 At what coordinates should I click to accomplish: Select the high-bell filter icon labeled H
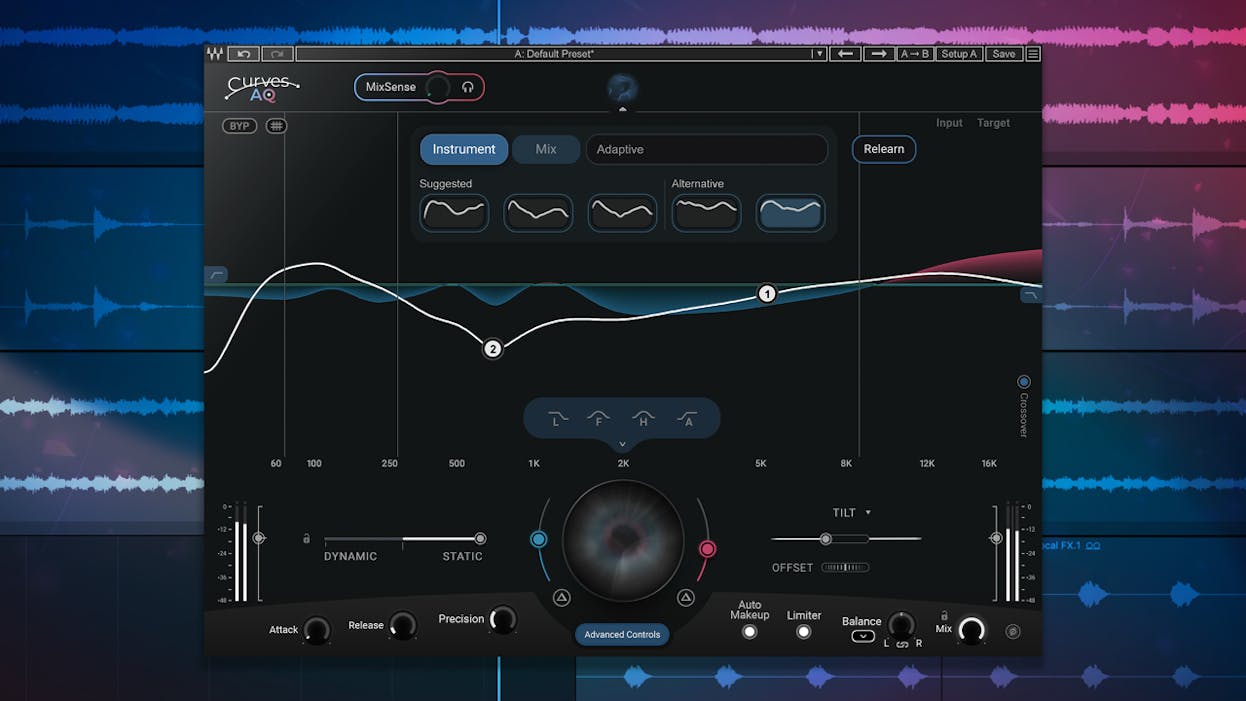coord(643,418)
